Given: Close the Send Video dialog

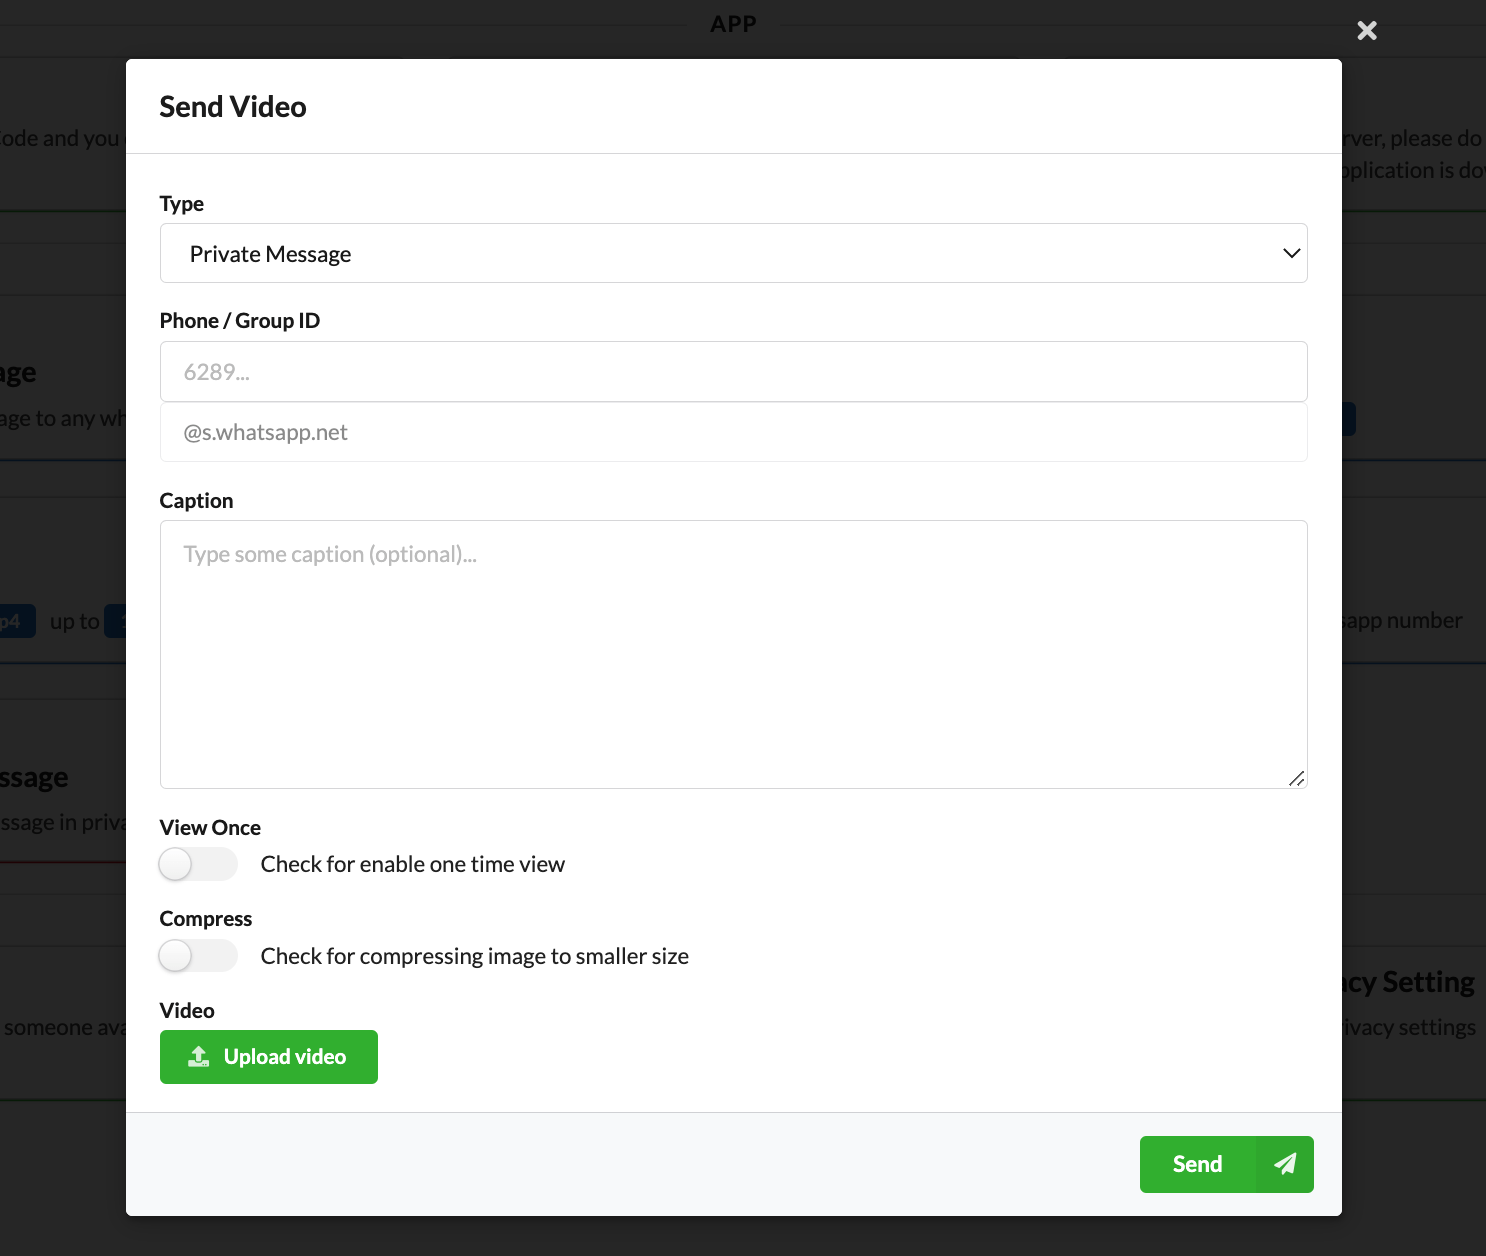Looking at the screenshot, I should pos(1366,31).
